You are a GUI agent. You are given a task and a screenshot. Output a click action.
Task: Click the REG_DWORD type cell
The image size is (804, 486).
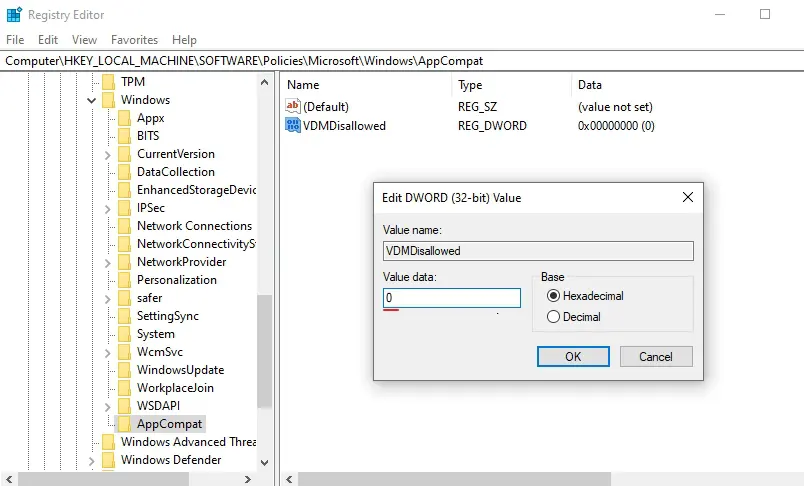coord(492,126)
